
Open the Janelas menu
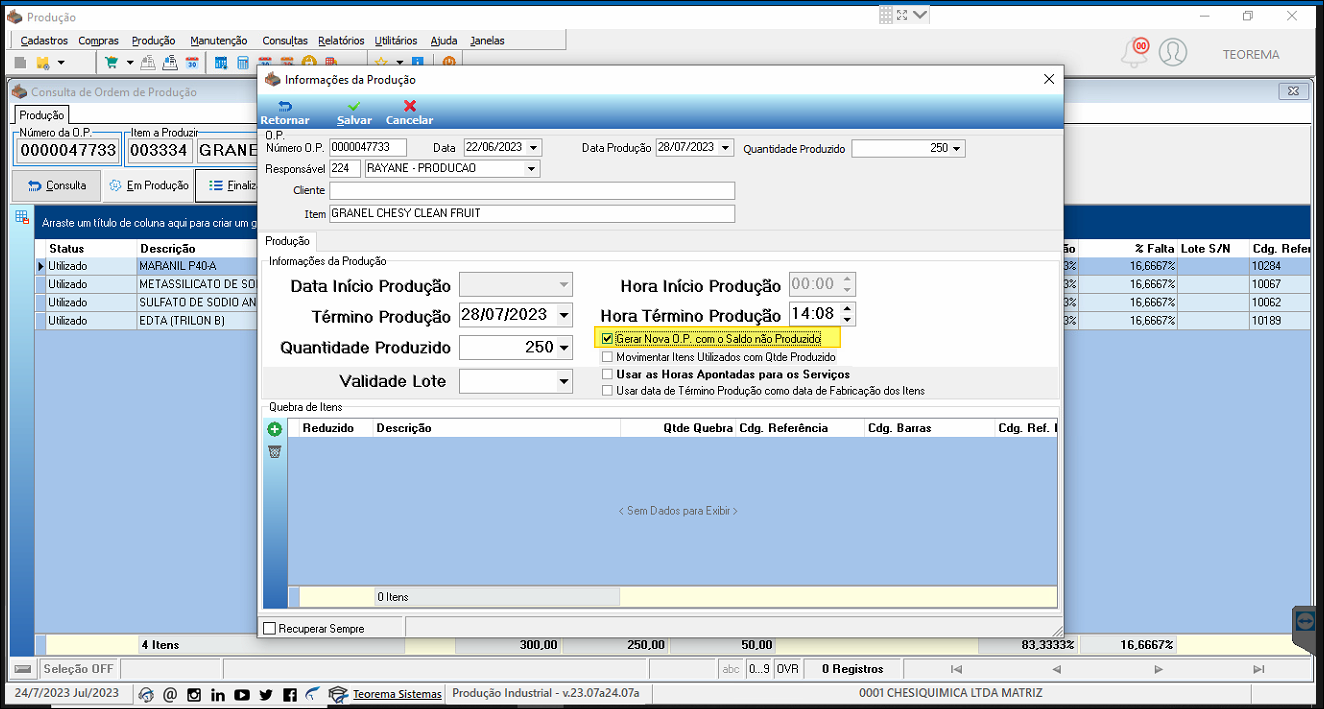click(487, 41)
